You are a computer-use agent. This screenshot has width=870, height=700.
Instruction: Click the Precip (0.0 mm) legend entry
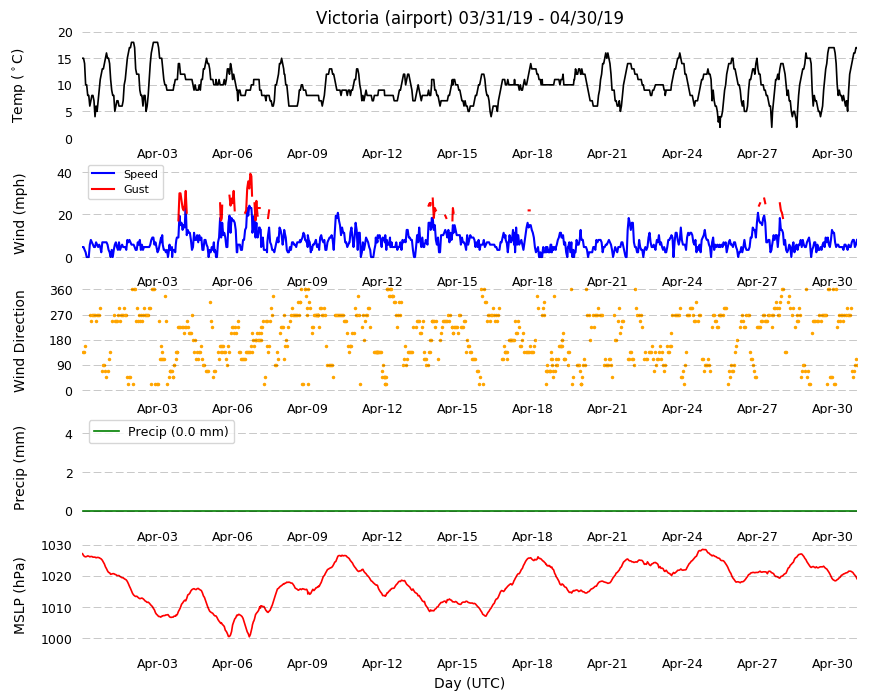162,432
